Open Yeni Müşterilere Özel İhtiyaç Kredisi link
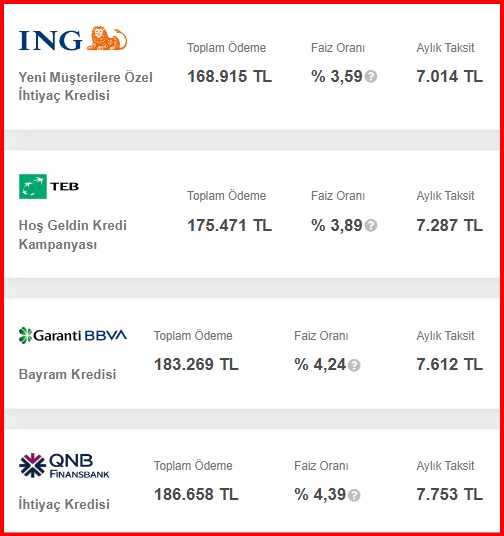 tap(85, 86)
